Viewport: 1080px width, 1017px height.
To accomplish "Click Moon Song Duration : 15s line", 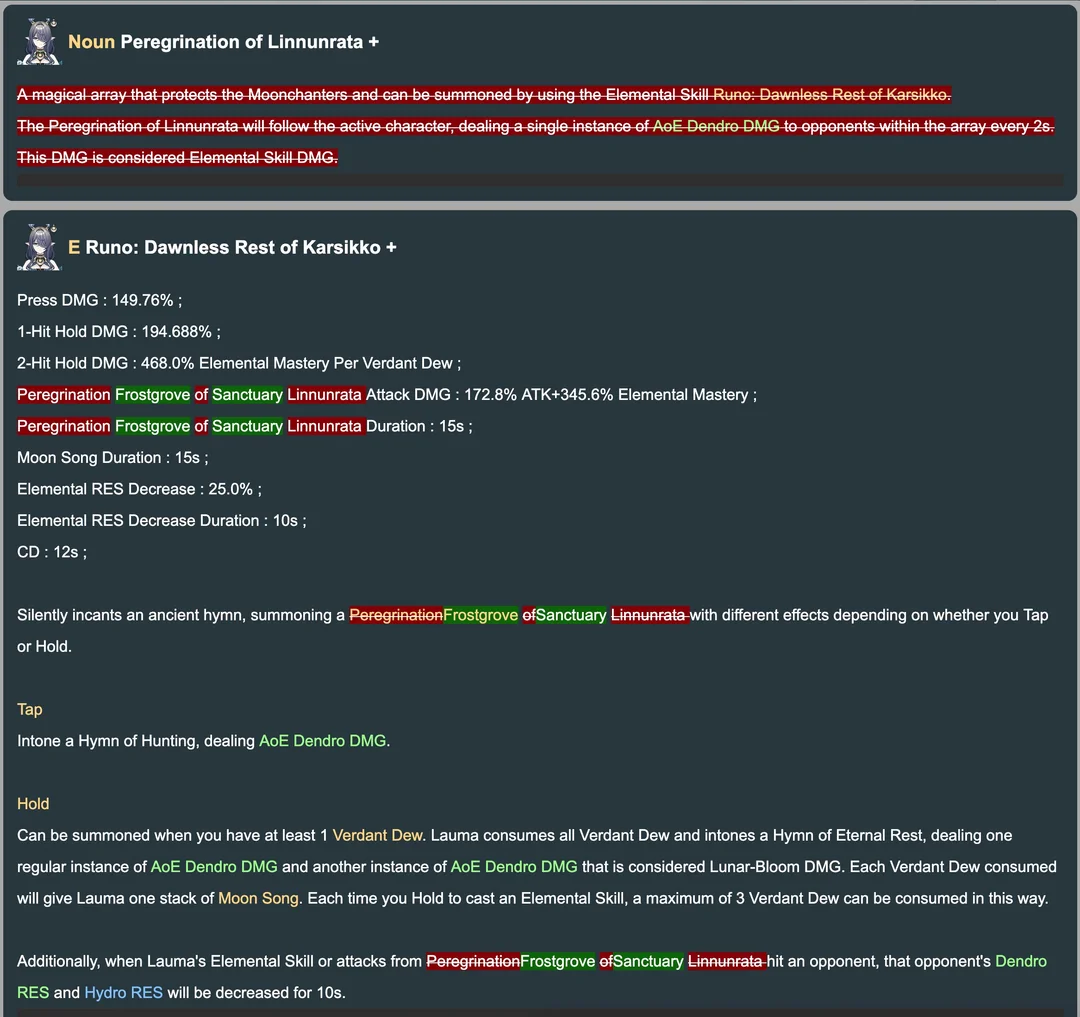I will pyautogui.click(x=113, y=458).
